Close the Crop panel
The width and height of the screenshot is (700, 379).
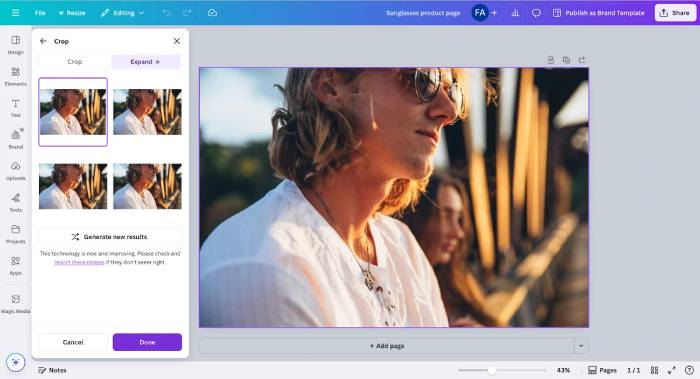click(x=177, y=41)
